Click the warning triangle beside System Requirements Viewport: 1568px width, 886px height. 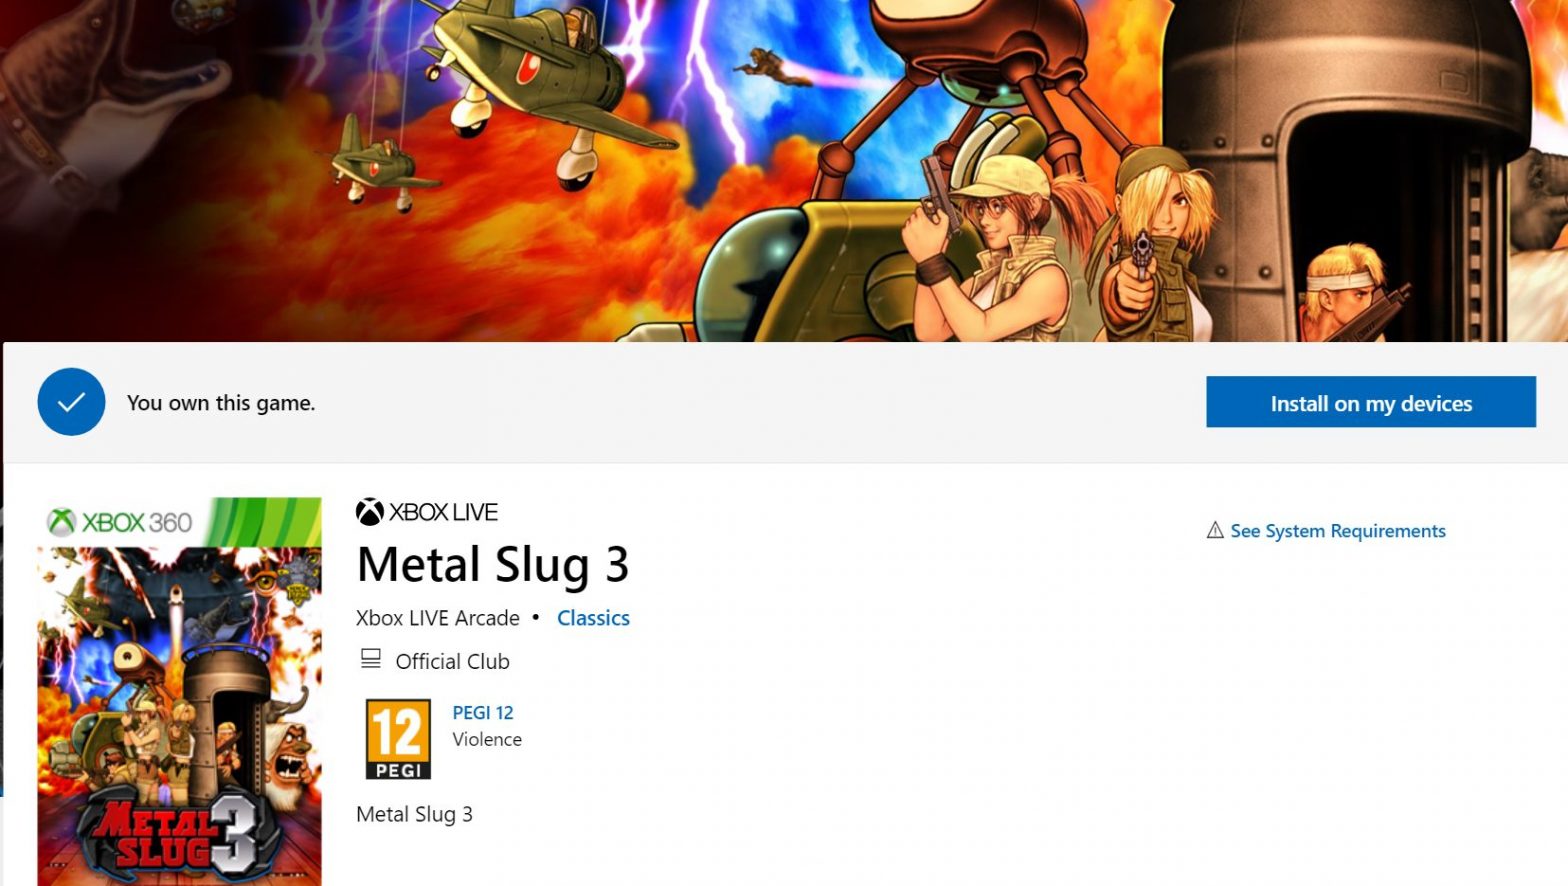pos(1215,530)
